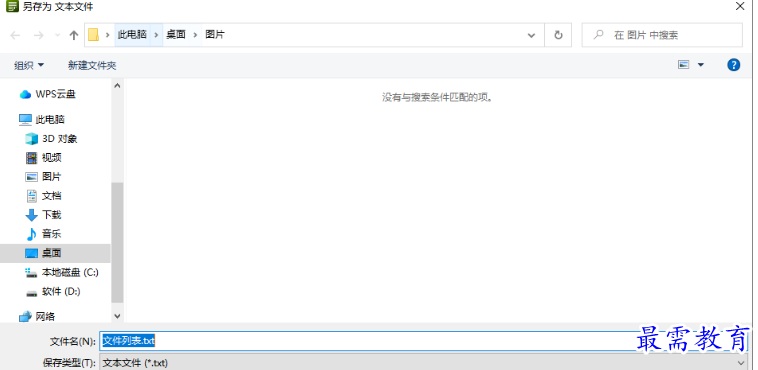Refresh the current folder view
The height and width of the screenshot is (370, 758).
coord(558,35)
